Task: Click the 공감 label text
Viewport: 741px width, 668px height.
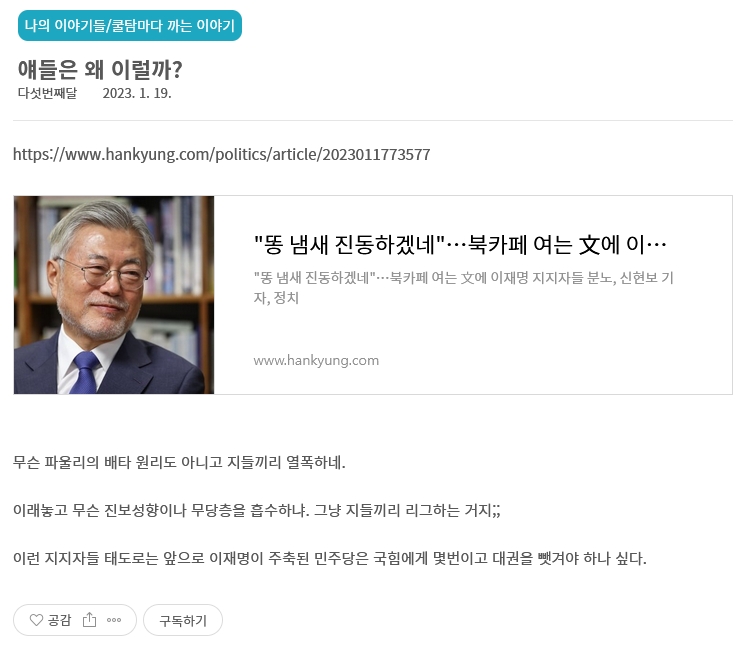Action: [60, 620]
